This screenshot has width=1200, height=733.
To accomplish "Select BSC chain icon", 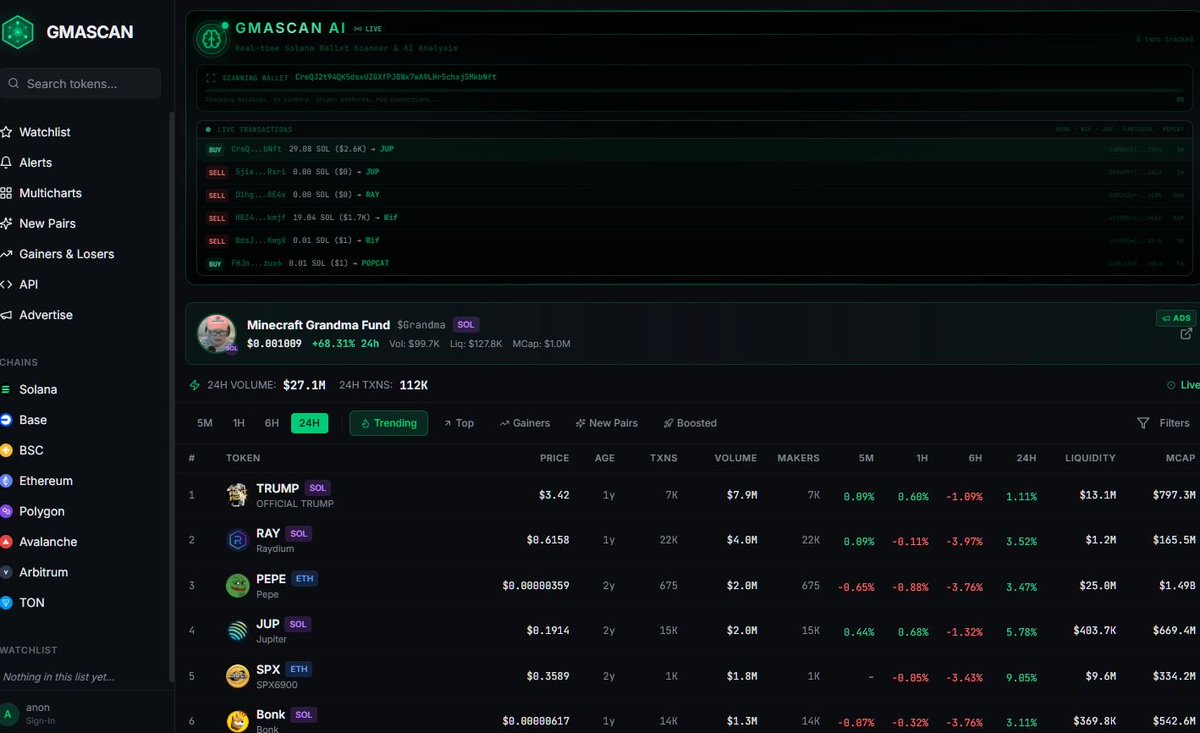I will tap(6, 450).
